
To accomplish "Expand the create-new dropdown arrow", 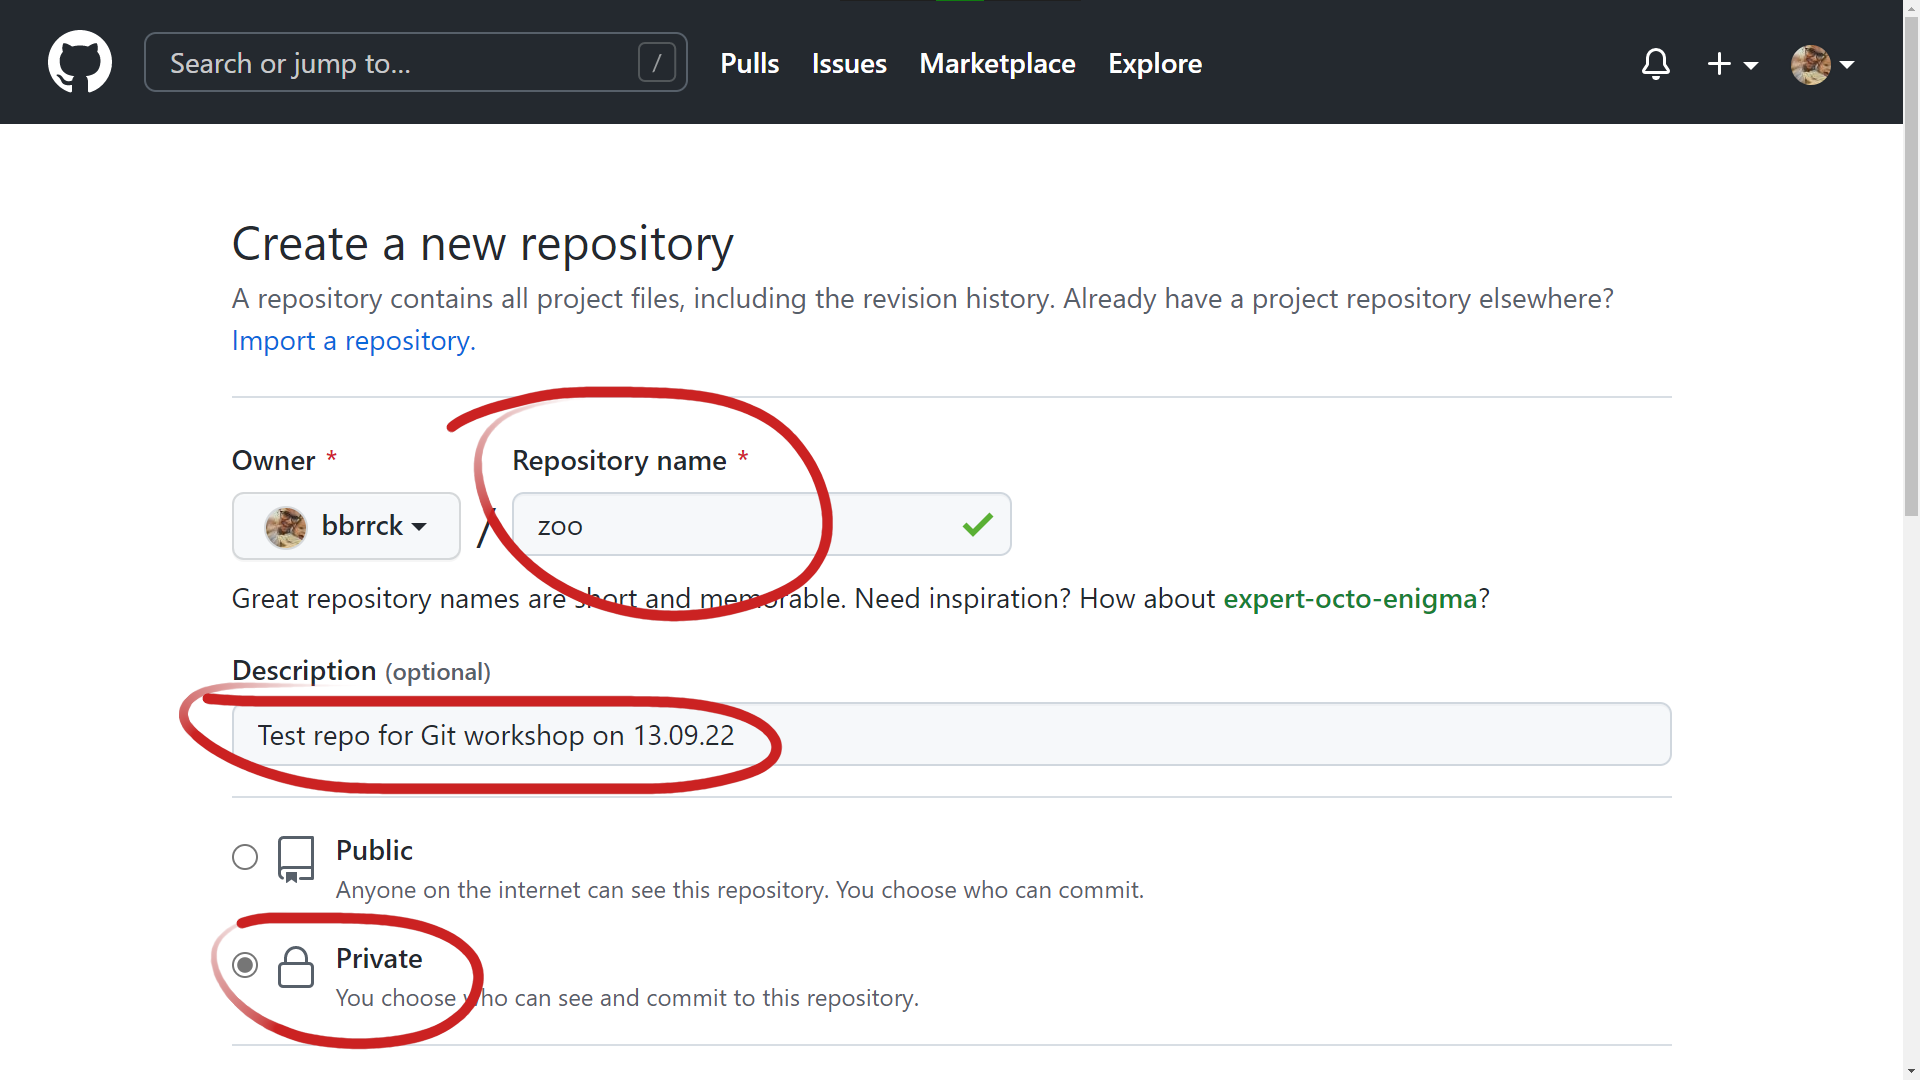I will click(1751, 65).
